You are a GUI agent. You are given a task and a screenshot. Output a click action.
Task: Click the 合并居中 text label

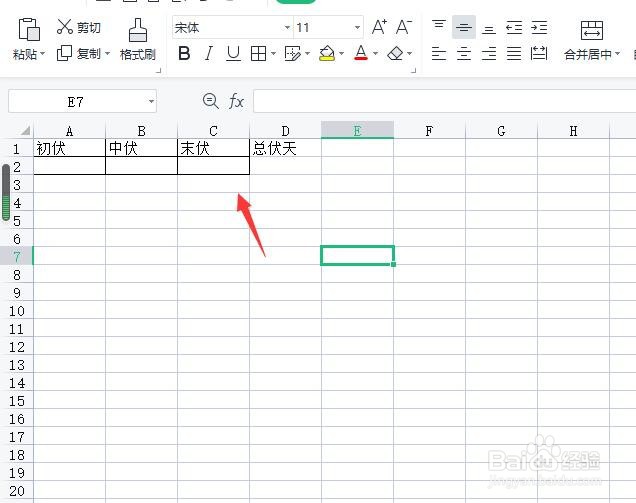tap(588, 54)
